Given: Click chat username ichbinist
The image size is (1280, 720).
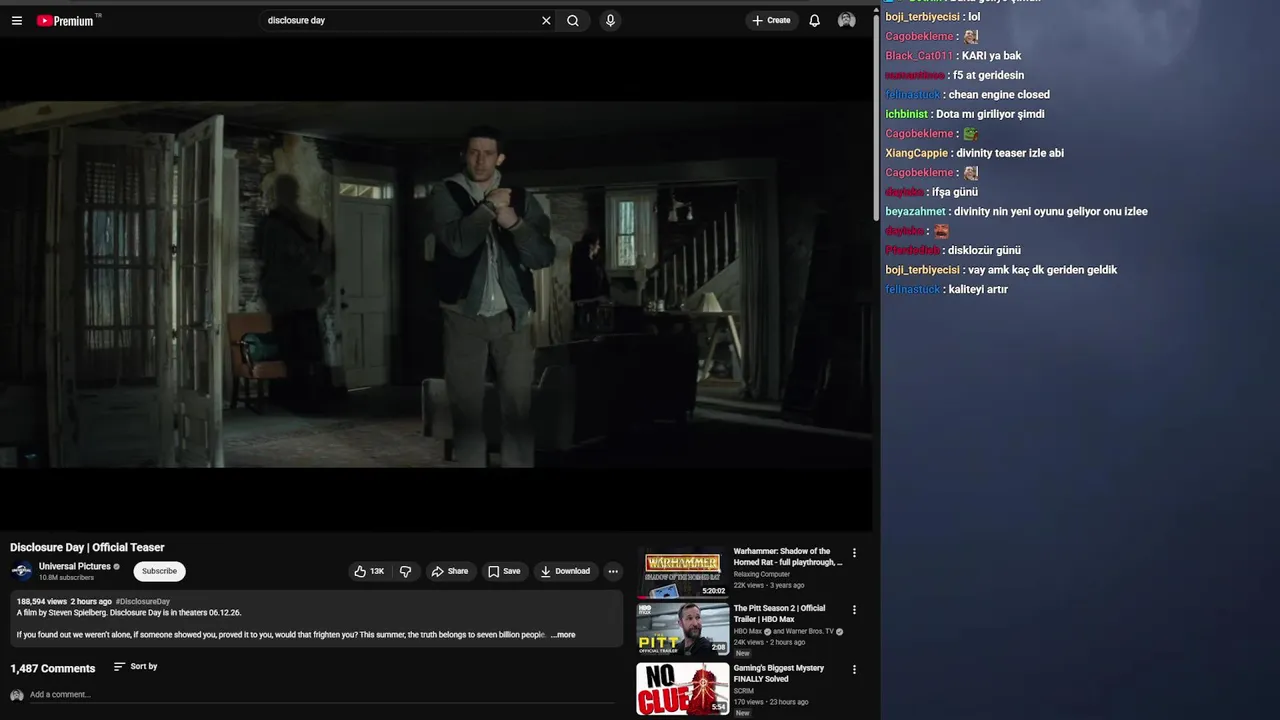Looking at the screenshot, I should [x=906, y=114].
